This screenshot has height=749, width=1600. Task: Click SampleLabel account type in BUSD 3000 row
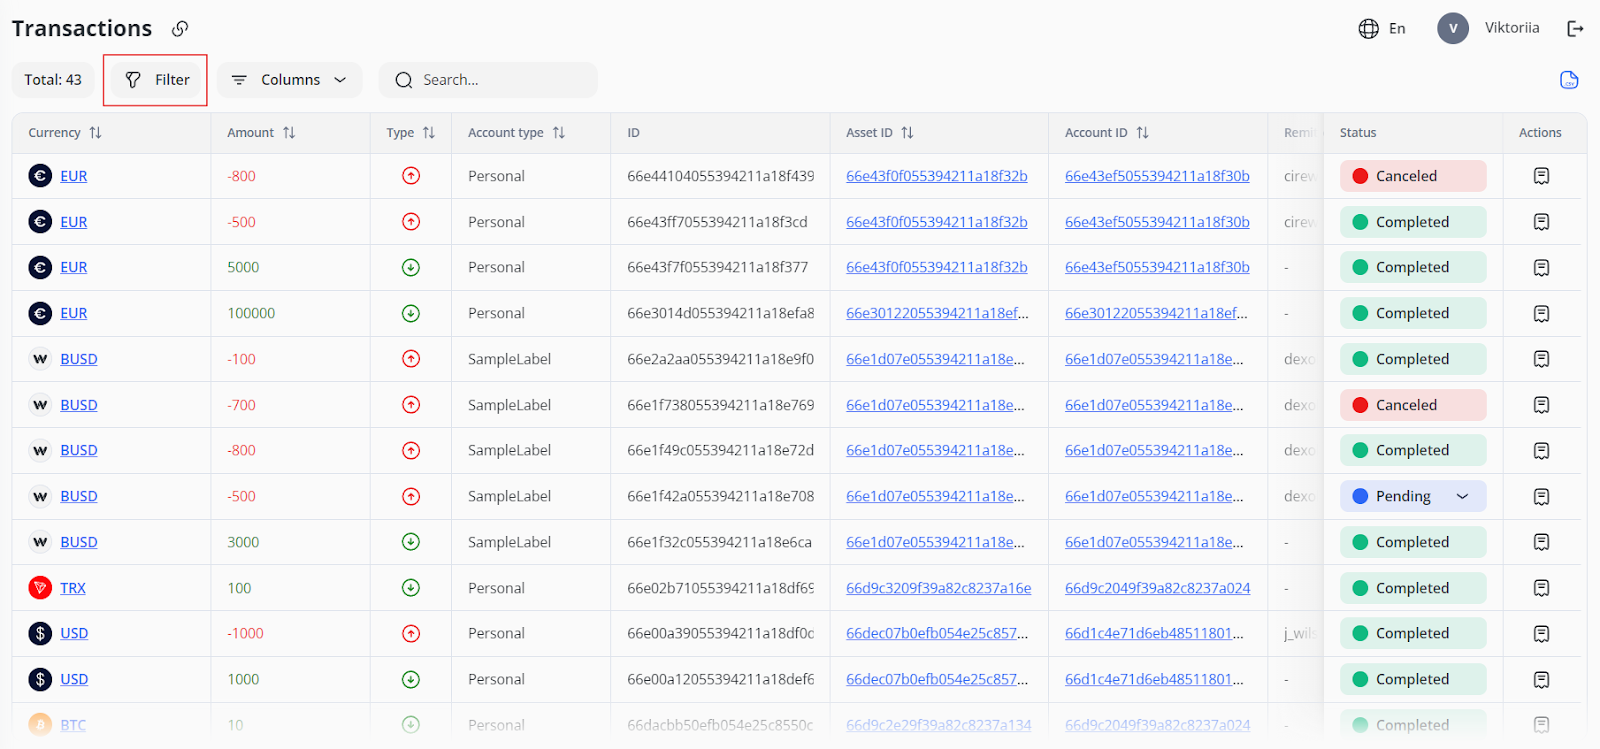click(x=509, y=542)
